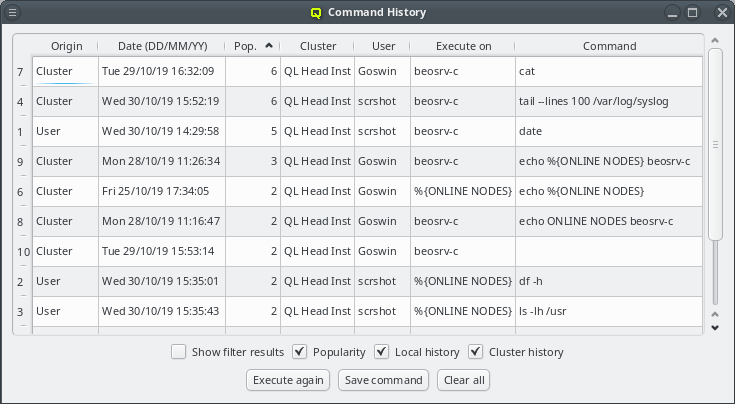The image size is (735, 404).
Task: Click the Save command button
Action: 383,380
